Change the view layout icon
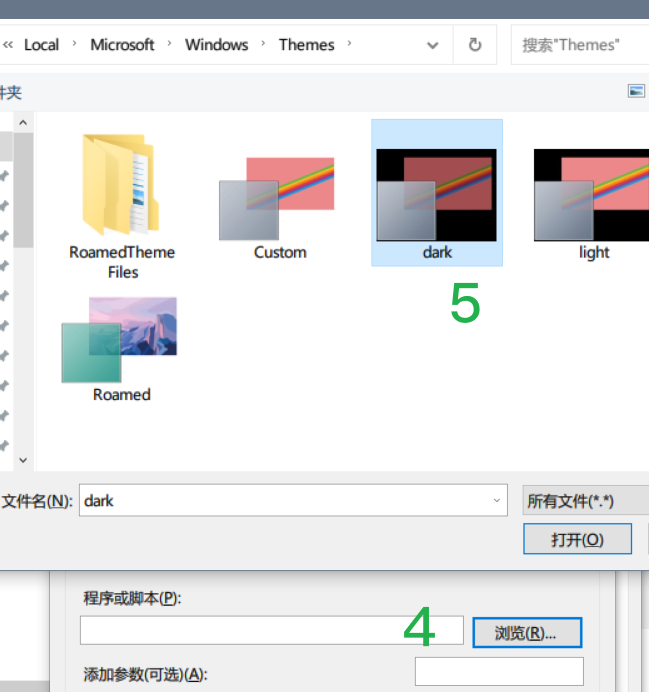The width and height of the screenshot is (649, 692). click(636, 91)
